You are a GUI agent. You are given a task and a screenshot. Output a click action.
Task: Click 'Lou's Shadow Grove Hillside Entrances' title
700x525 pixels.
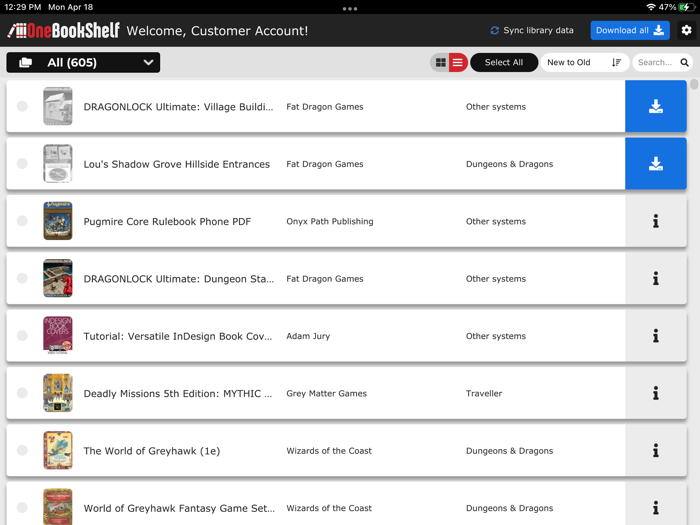click(x=176, y=164)
